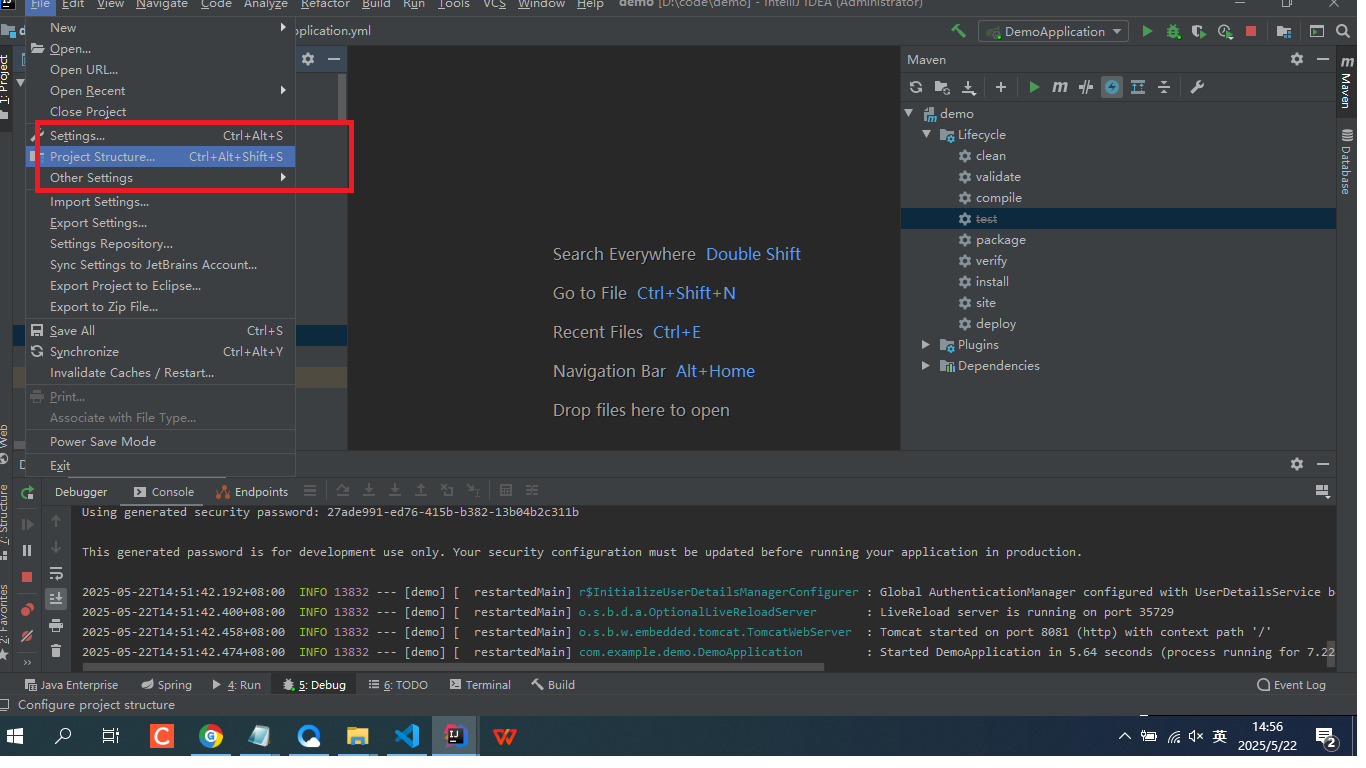Show Maven dependencies diagram icon

[1138, 87]
